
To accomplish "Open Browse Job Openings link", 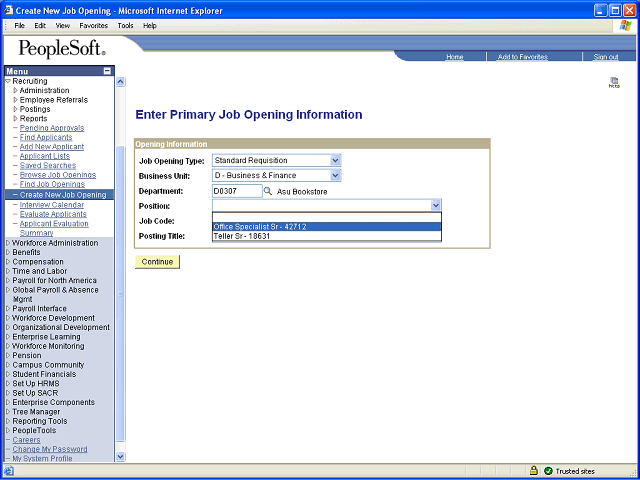I will (x=58, y=175).
